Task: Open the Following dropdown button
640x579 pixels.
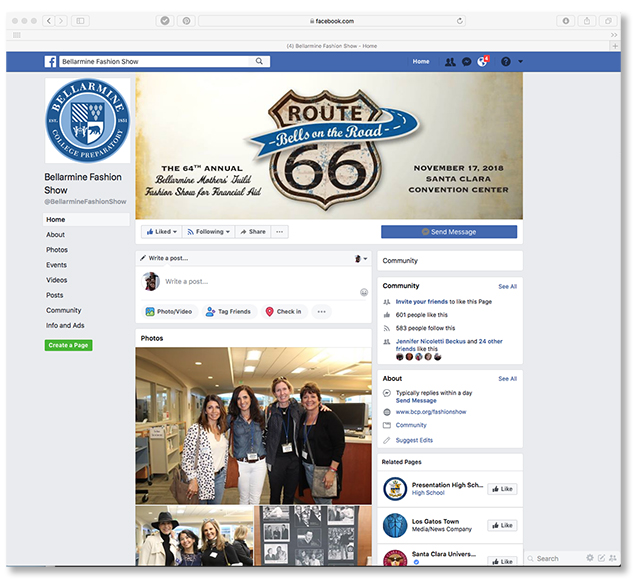Action: coord(209,232)
